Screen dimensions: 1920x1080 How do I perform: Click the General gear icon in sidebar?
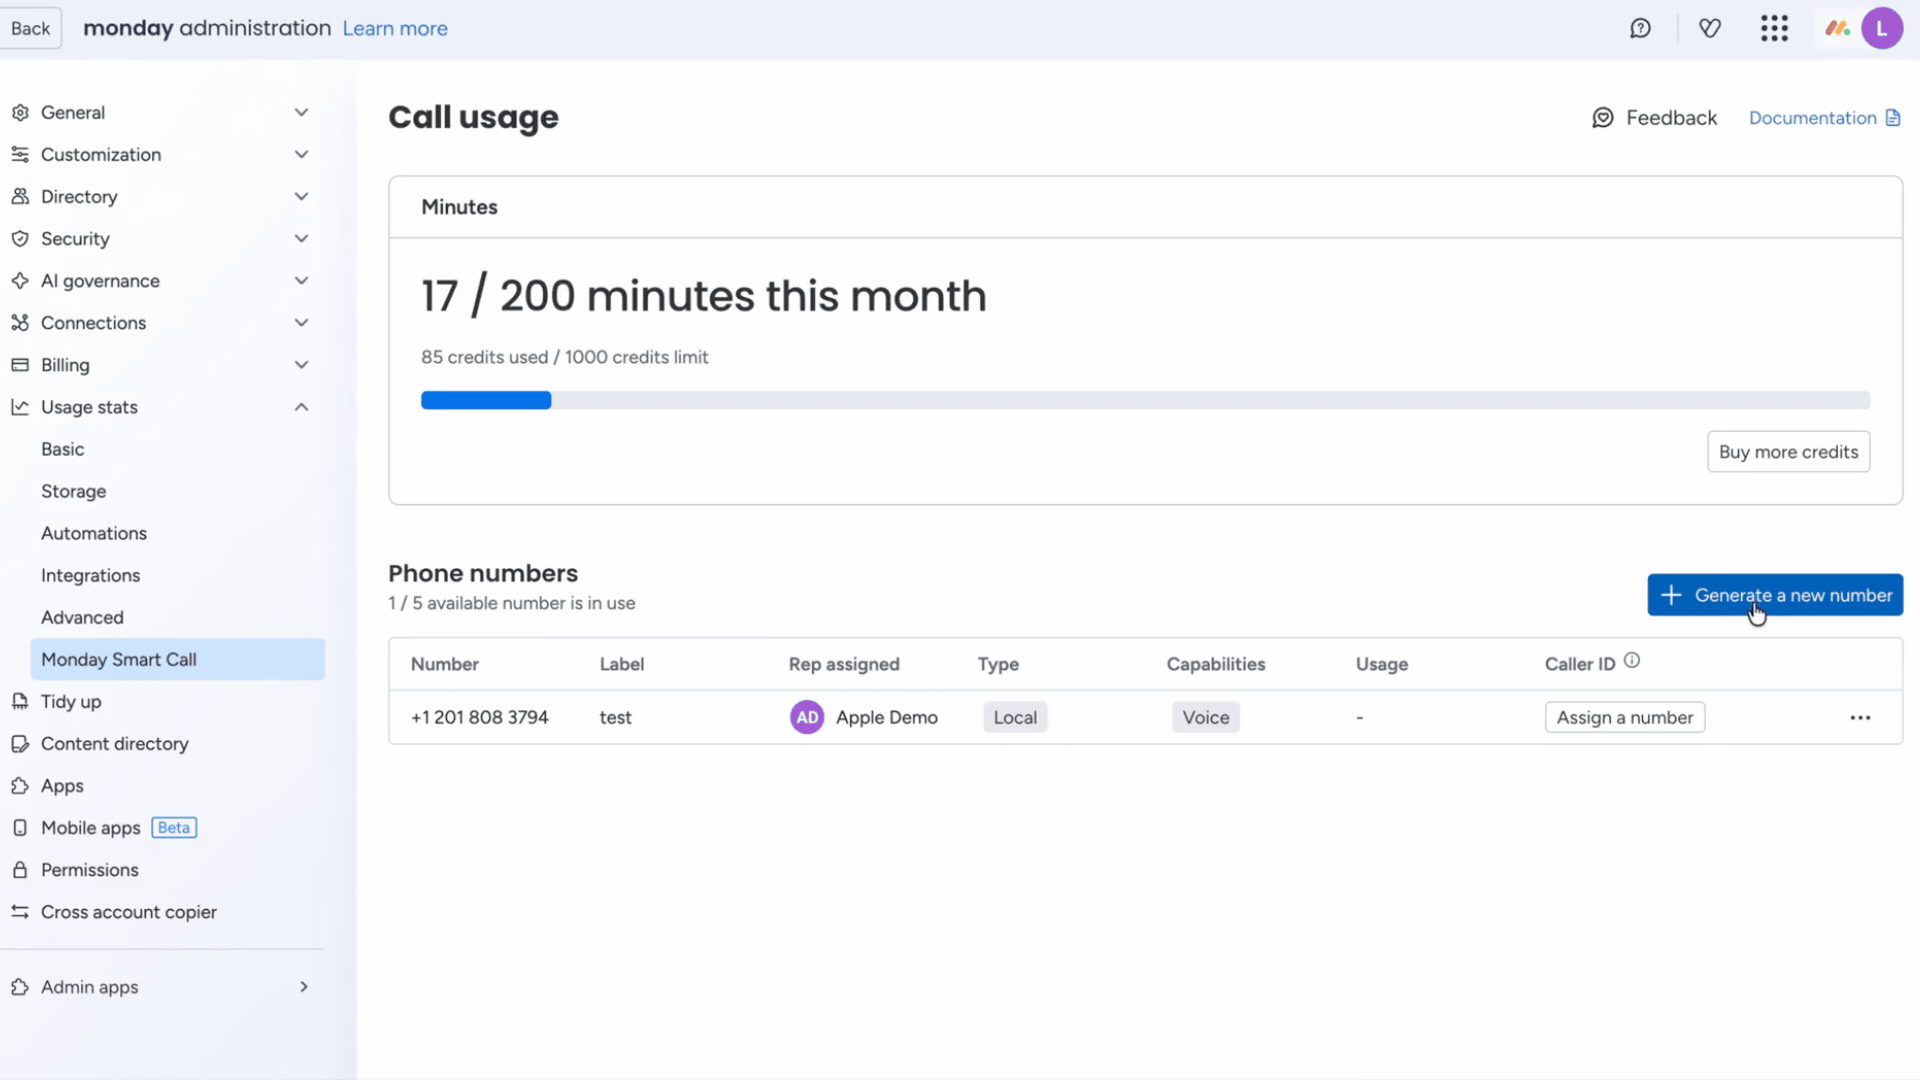20,113
